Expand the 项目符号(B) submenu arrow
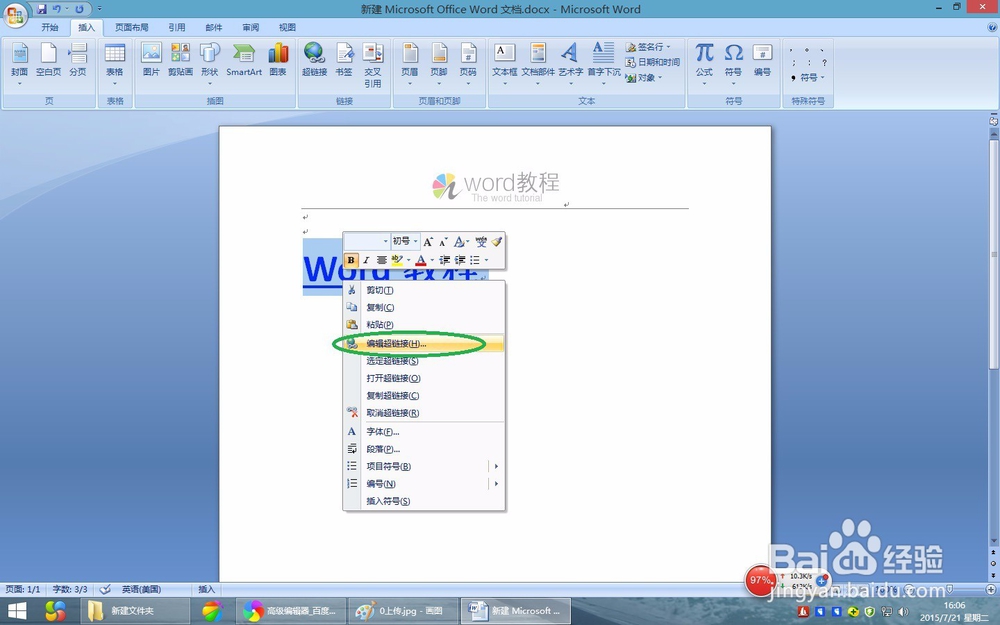Viewport: 1000px width, 625px height. click(496, 466)
